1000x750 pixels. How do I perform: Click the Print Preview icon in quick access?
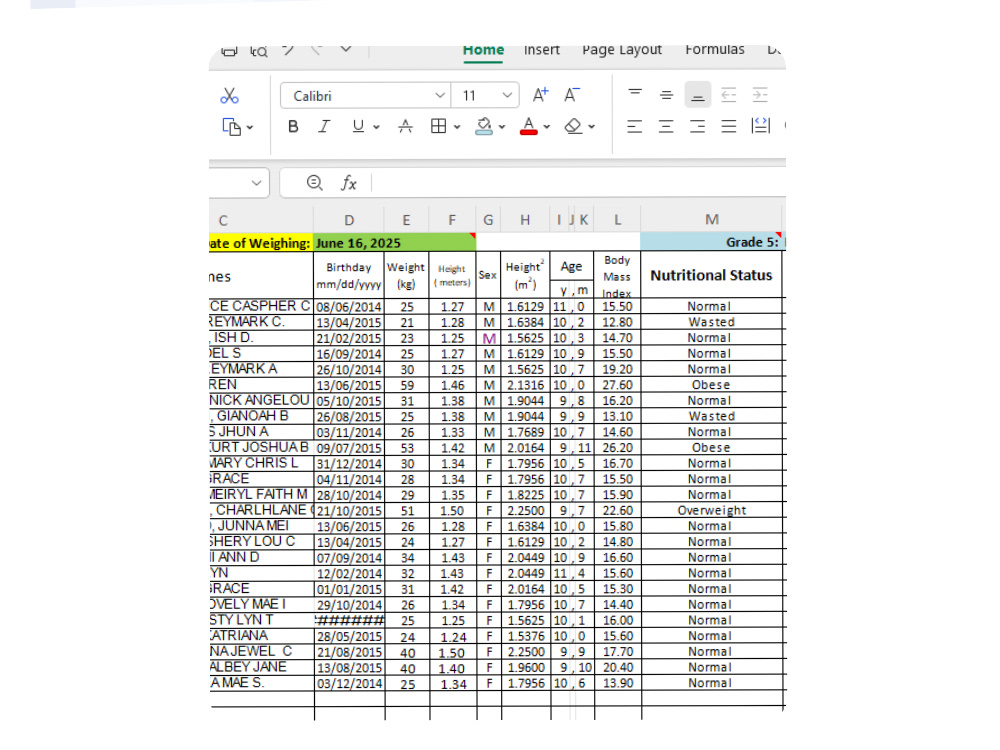tap(259, 51)
